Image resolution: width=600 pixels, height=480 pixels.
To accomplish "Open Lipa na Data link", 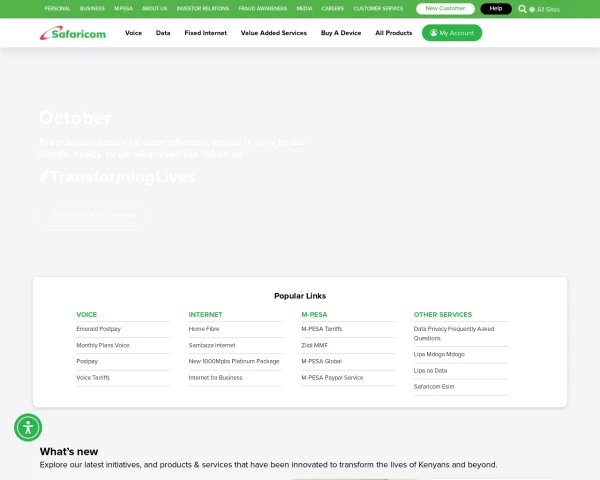I will pos(430,371).
